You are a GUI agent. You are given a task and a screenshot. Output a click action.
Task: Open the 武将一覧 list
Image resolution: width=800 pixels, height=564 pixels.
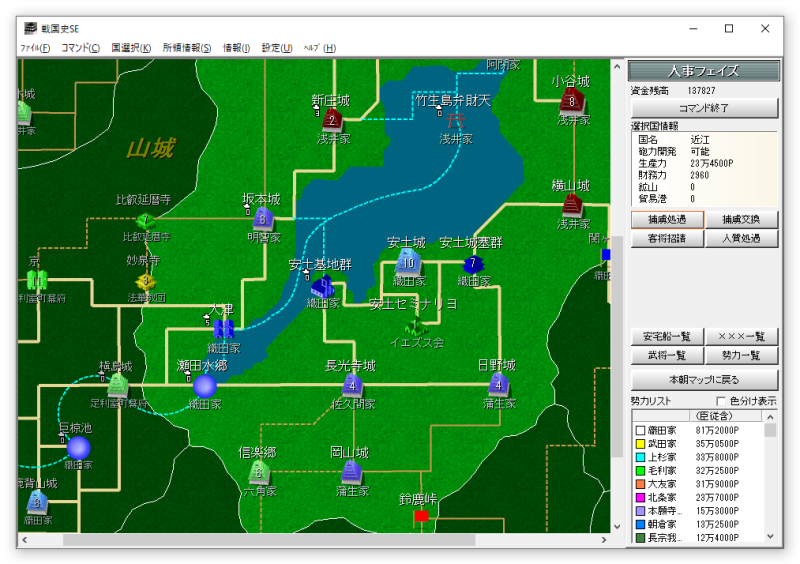click(x=667, y=355)
